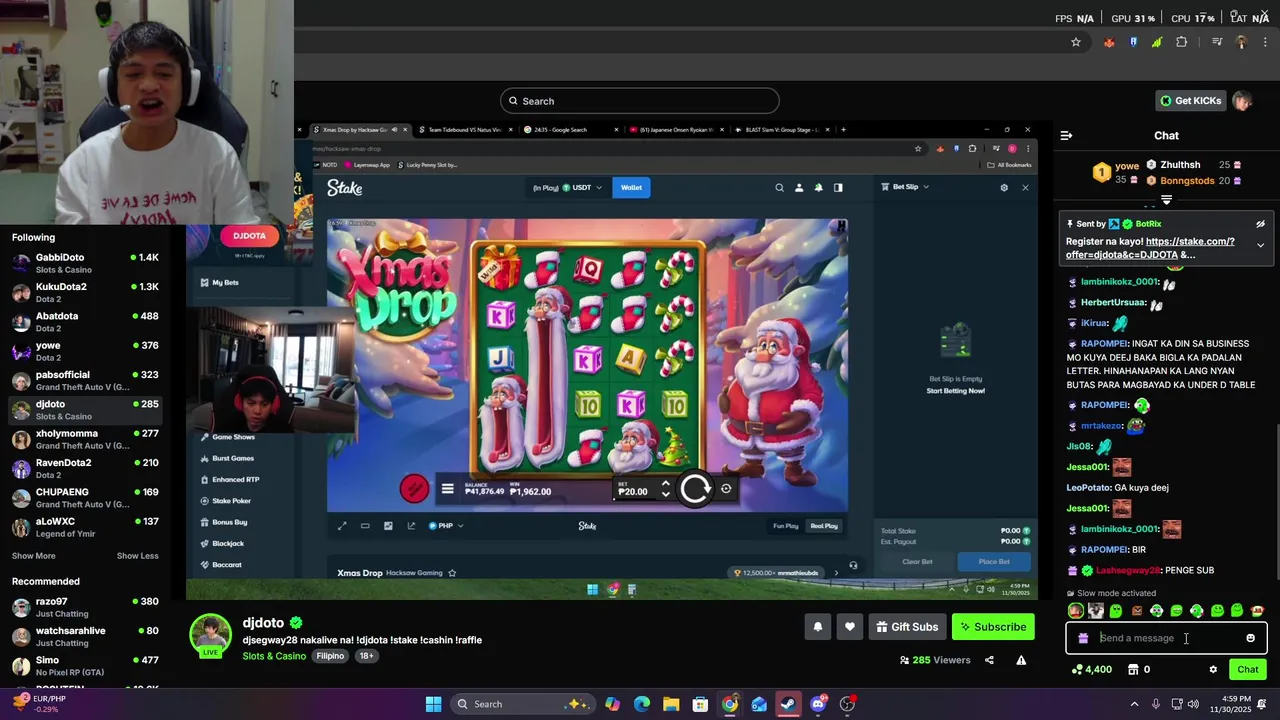Image resolution: width=1280 pixels, height=720 pixels.
Task: Open the Stake profile user icon
Action: click(799, 187)
